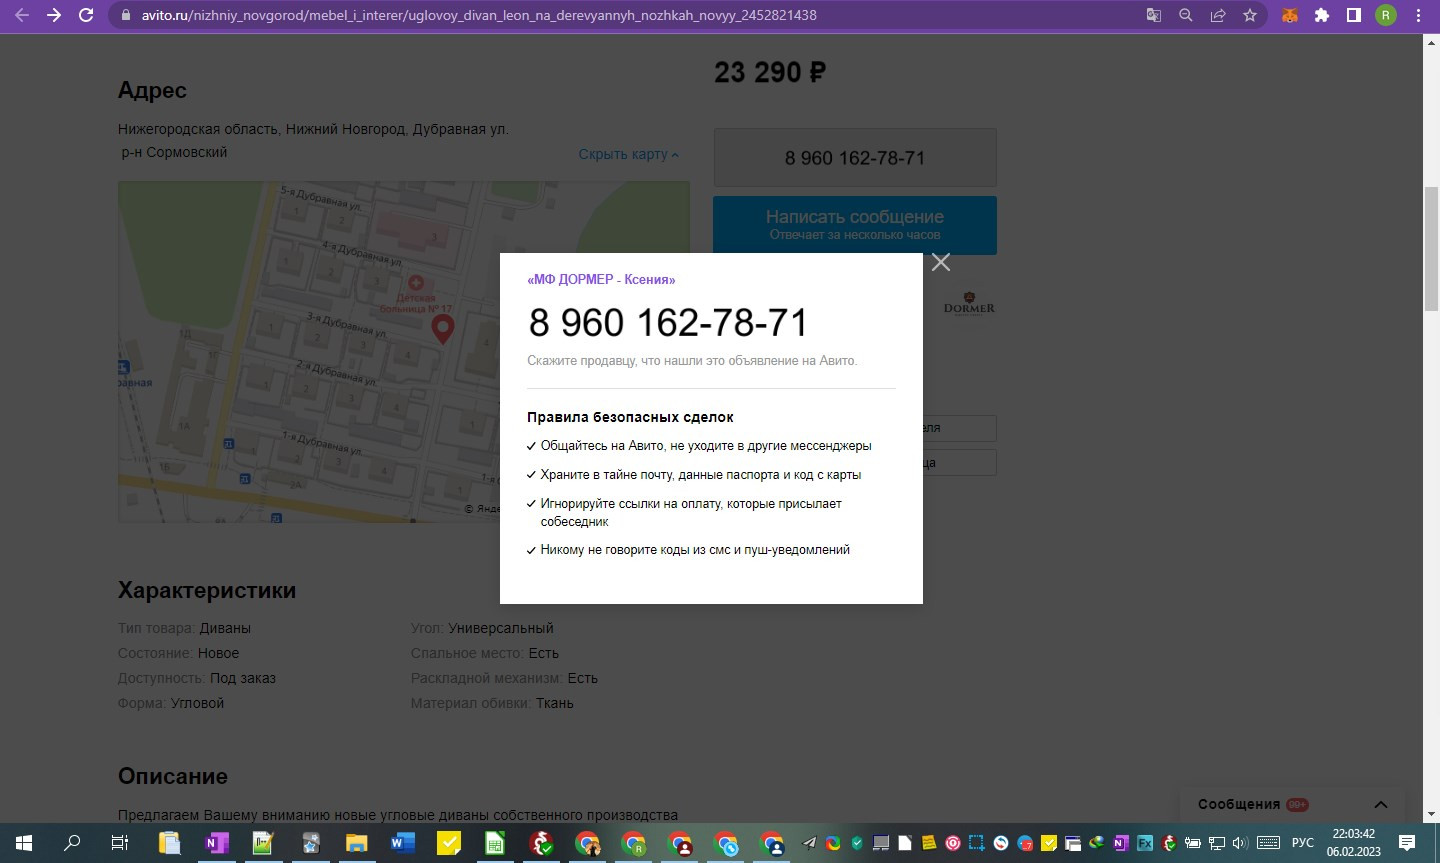1440x863 pixels.
Task: Click «Тип товара: Диваны» row
Action: 184,628
